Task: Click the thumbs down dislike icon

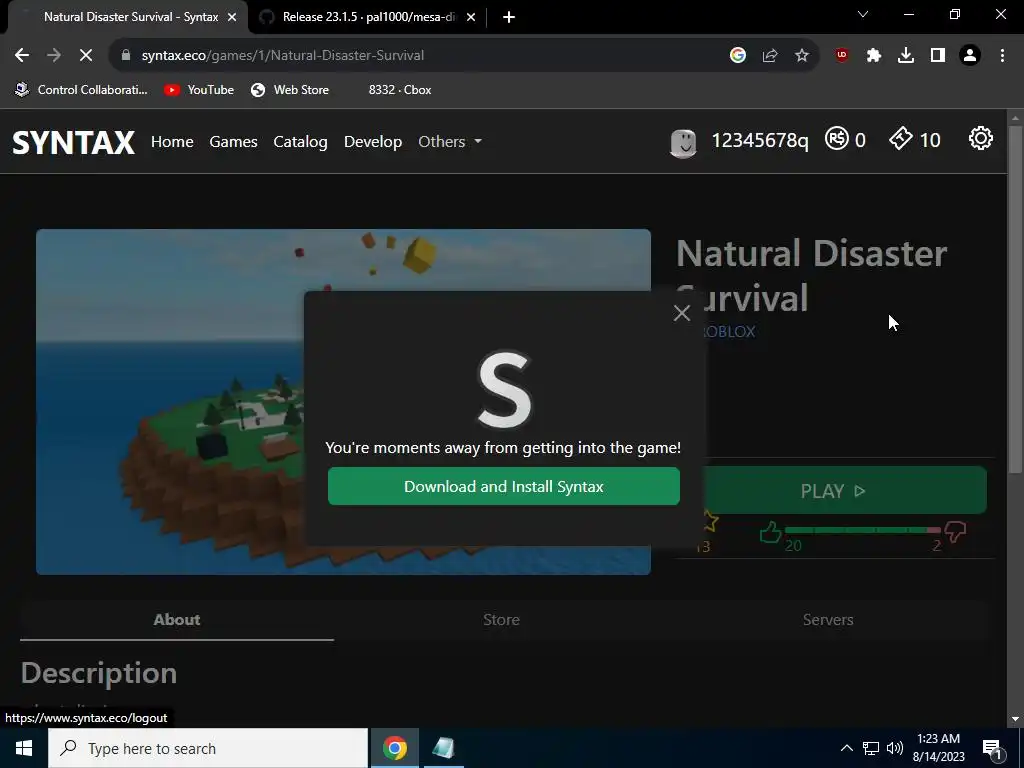Action: click(955, 532)
